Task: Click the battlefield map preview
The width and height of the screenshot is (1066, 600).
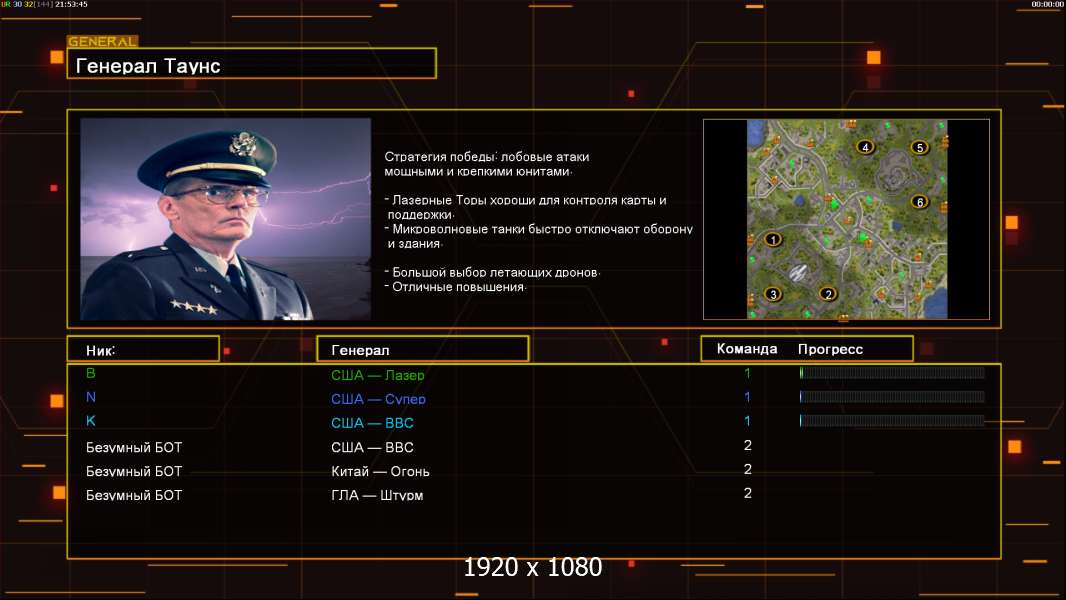Action: pos(846,219)
